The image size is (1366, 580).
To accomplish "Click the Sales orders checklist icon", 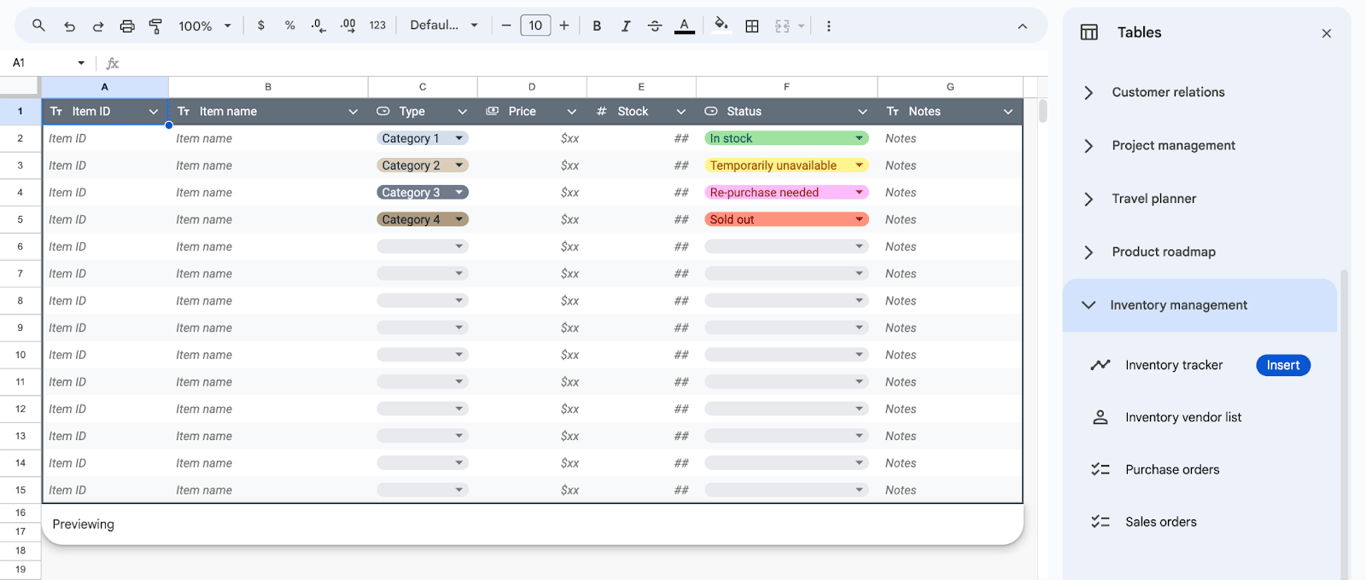I will pos(1100,521).
